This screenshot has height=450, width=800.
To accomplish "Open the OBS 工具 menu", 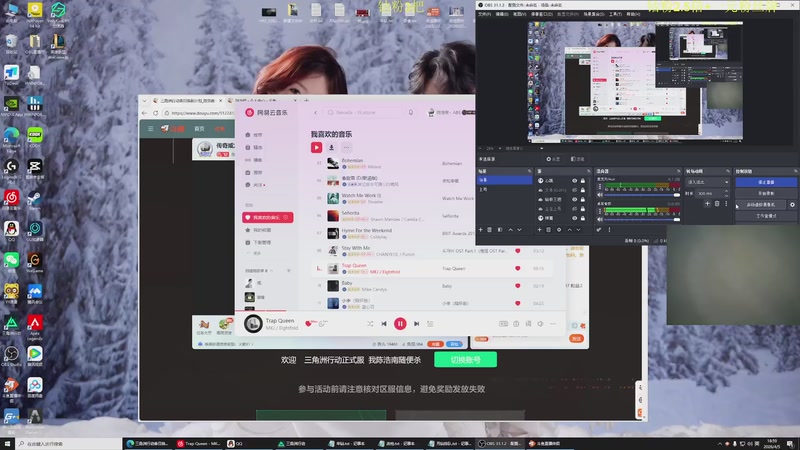I will (615, 14).
